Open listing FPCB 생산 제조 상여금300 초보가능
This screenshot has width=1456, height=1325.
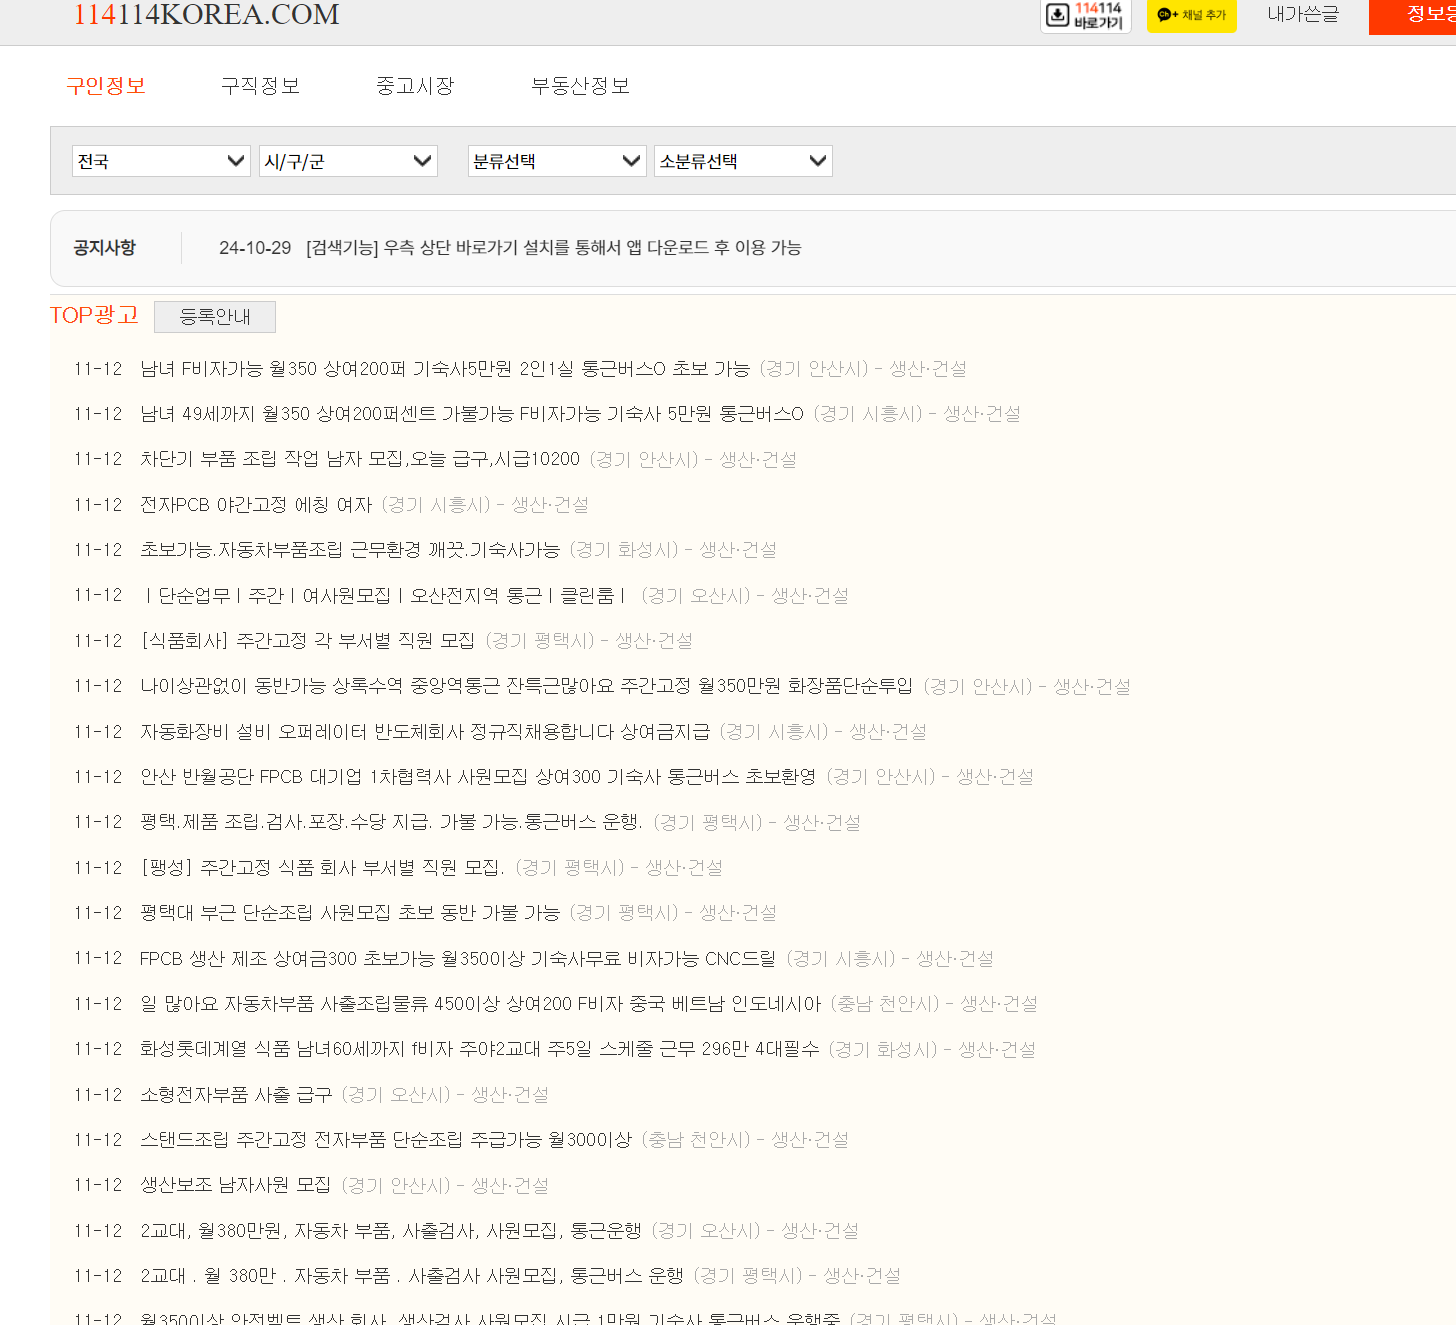(x=458, y=959)
